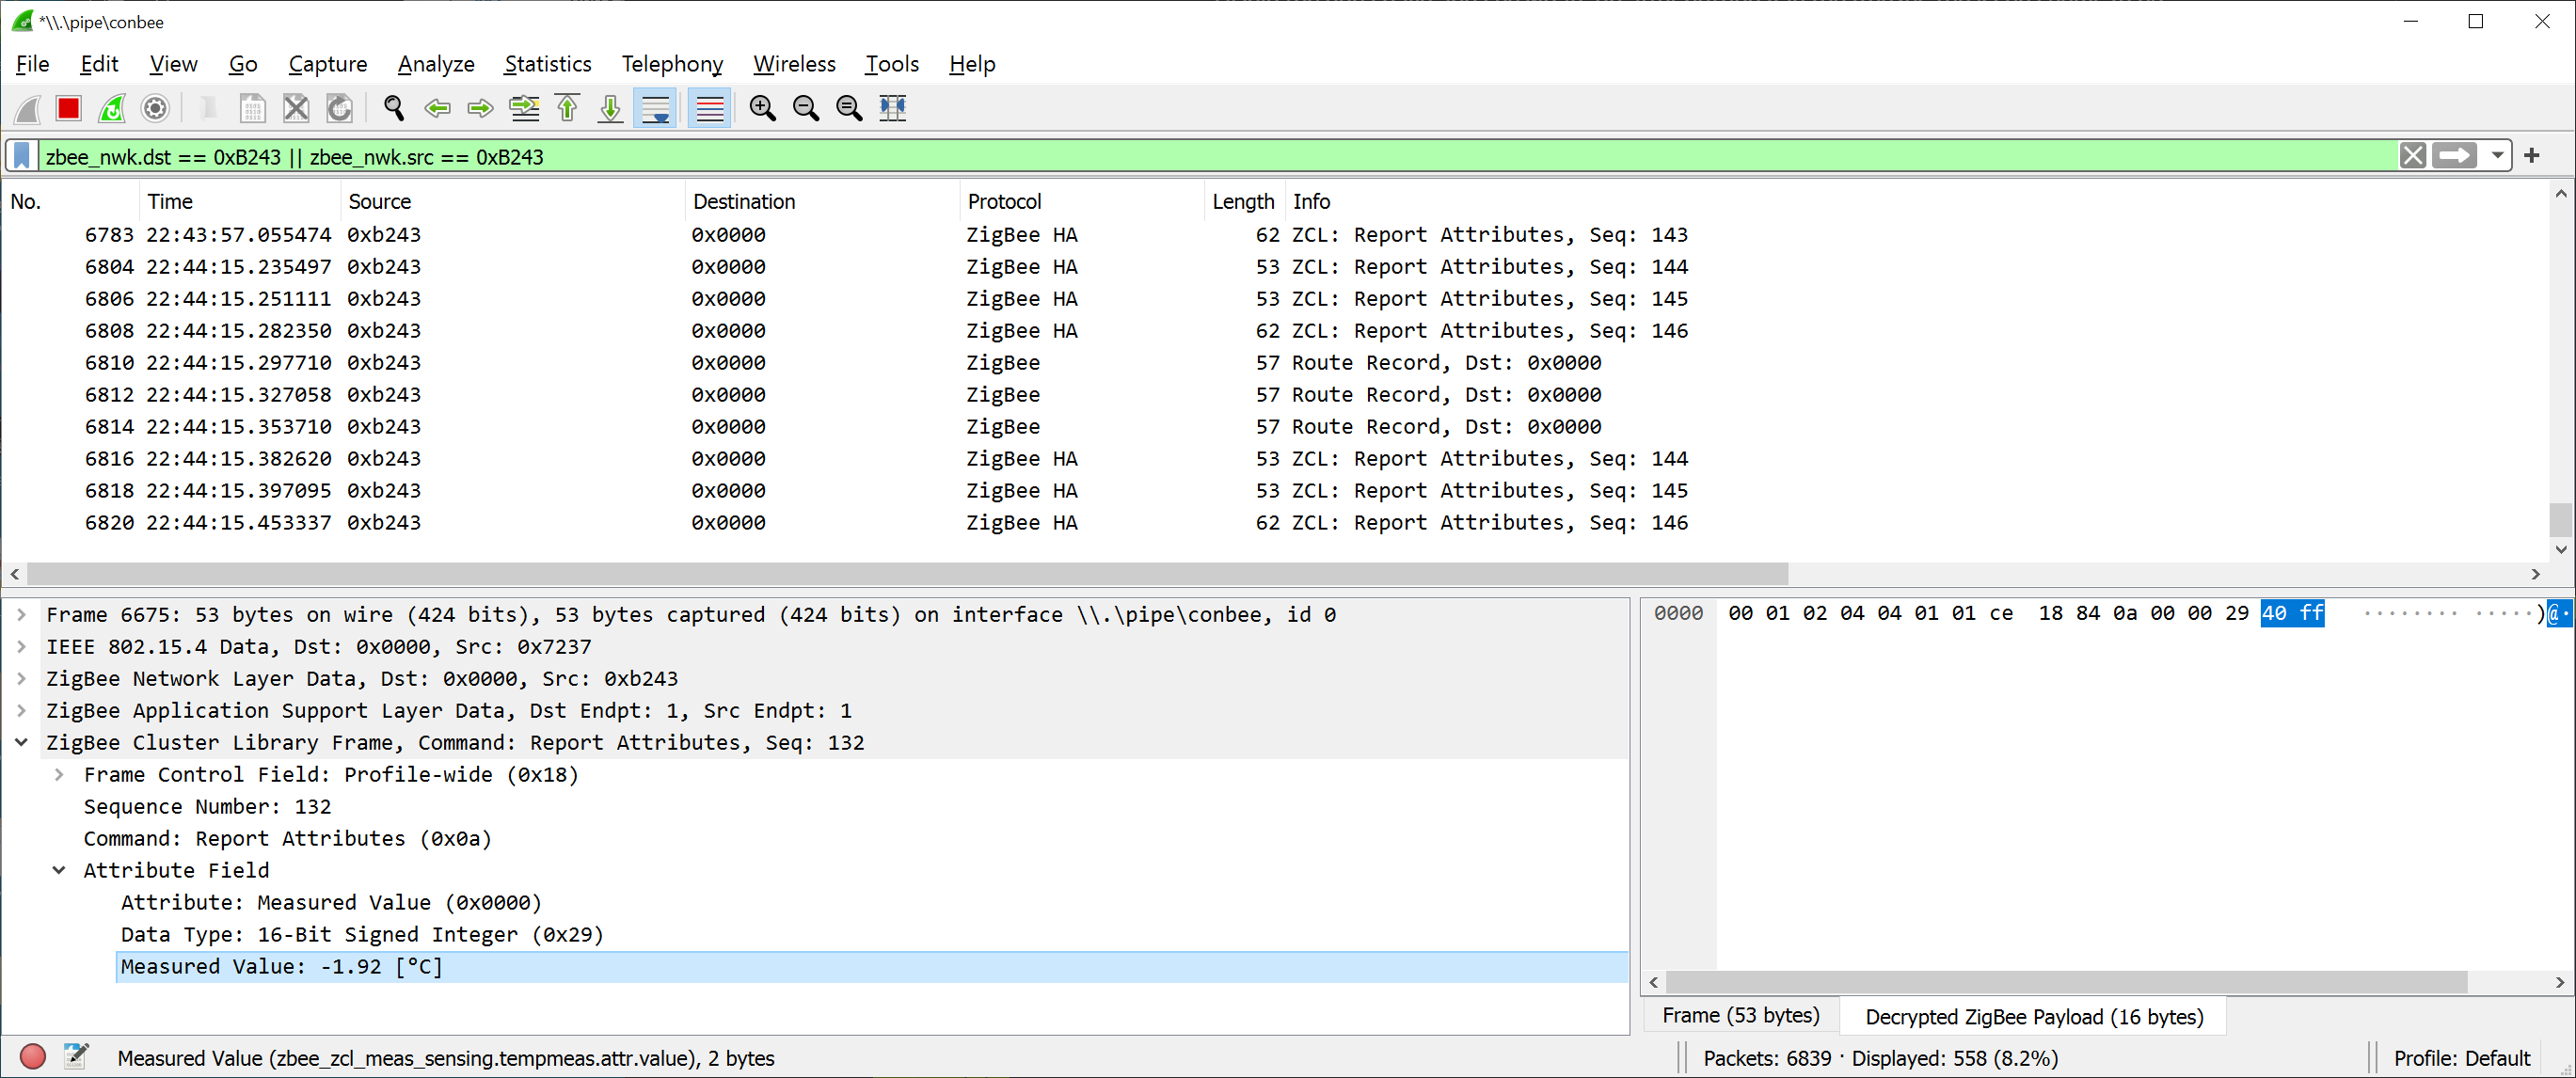Open the expert information indicator in status bar
Screen dimensions: 2576x1078
click(33, 1057)
